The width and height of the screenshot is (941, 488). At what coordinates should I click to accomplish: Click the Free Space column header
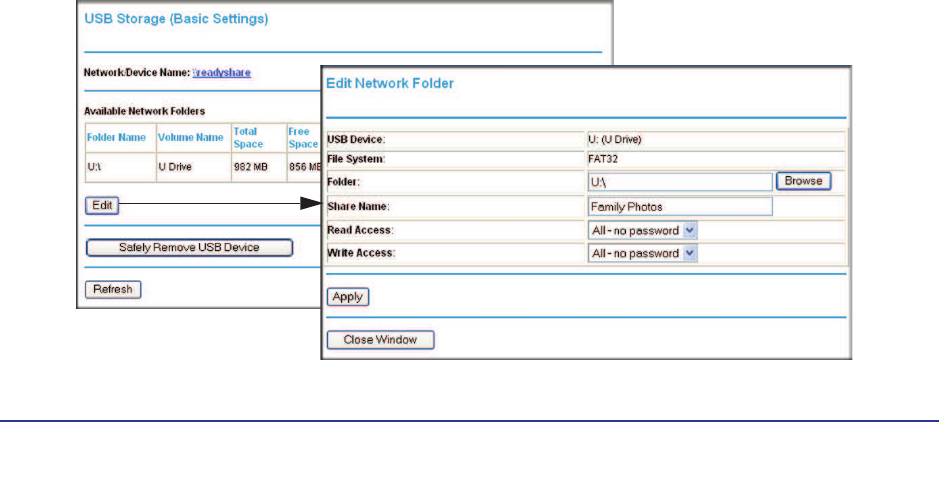(x=303, y=138)
